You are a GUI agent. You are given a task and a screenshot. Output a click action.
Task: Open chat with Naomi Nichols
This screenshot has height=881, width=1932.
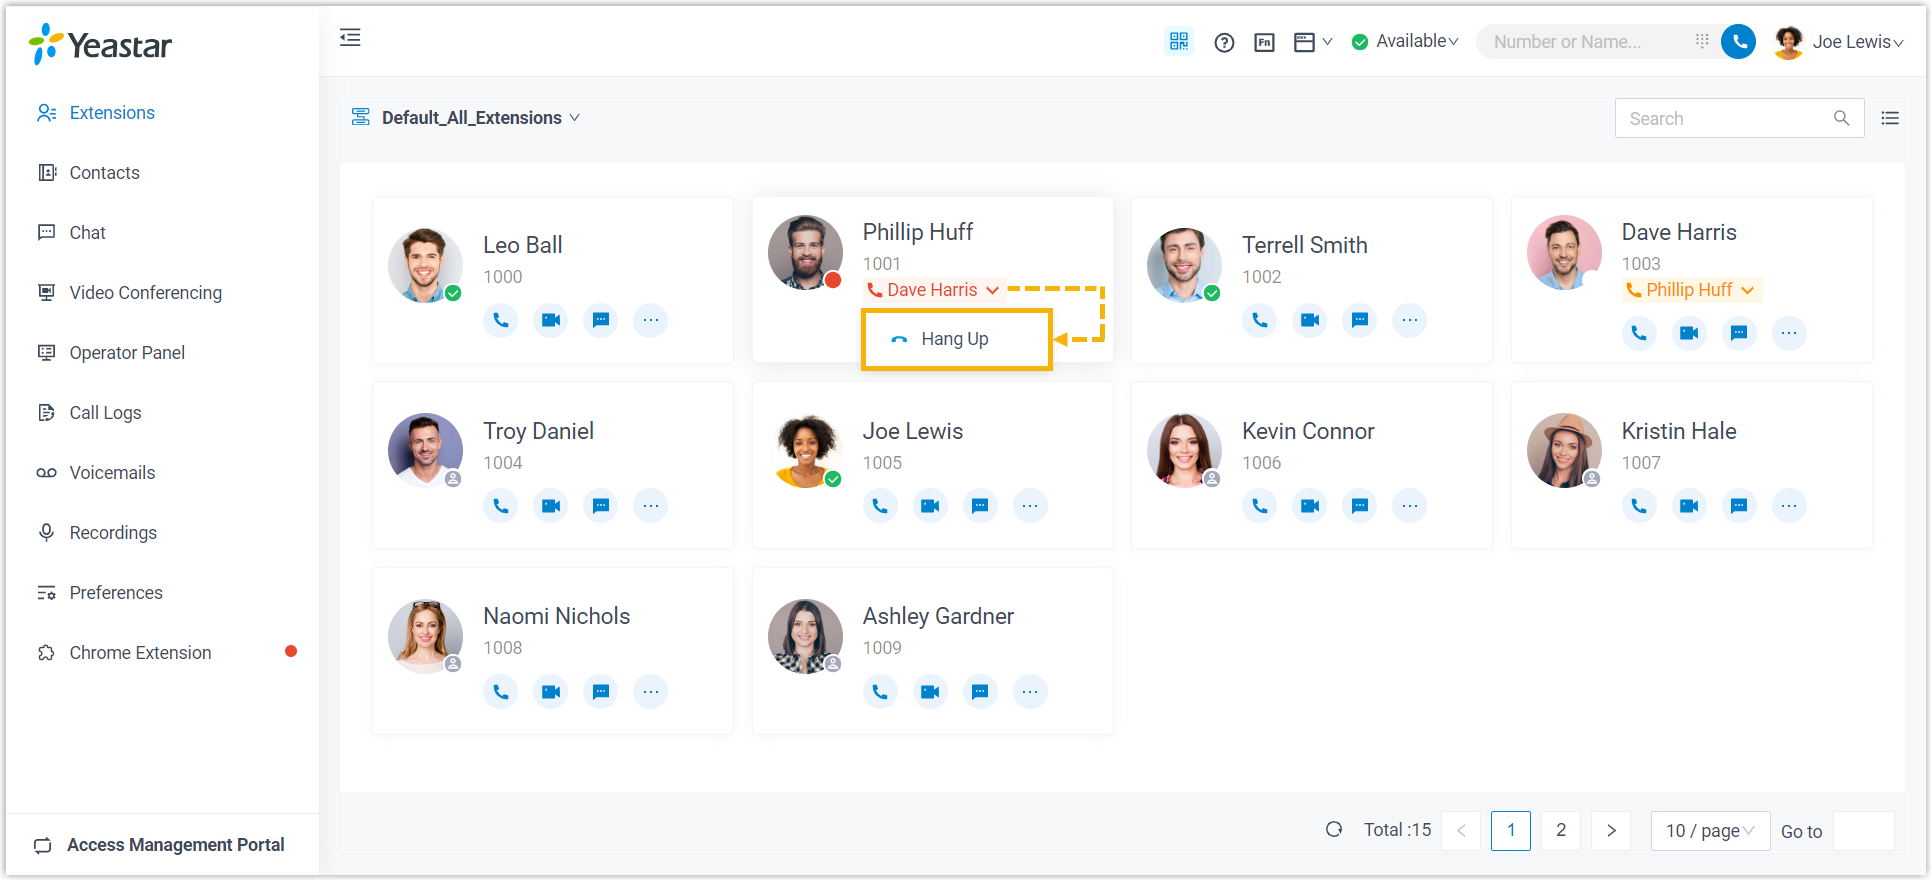point(601,692)
